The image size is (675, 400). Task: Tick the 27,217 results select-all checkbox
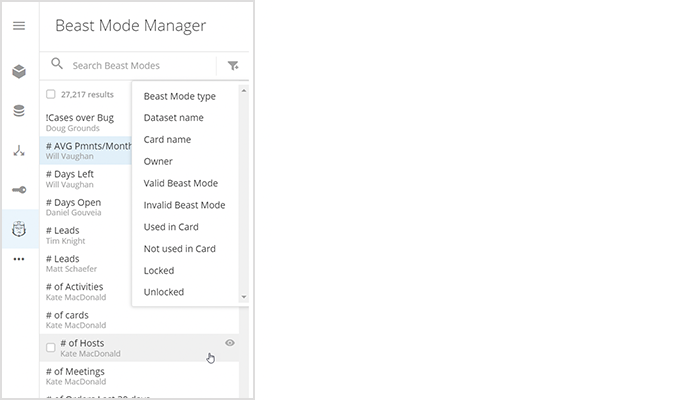coord(51,94)
